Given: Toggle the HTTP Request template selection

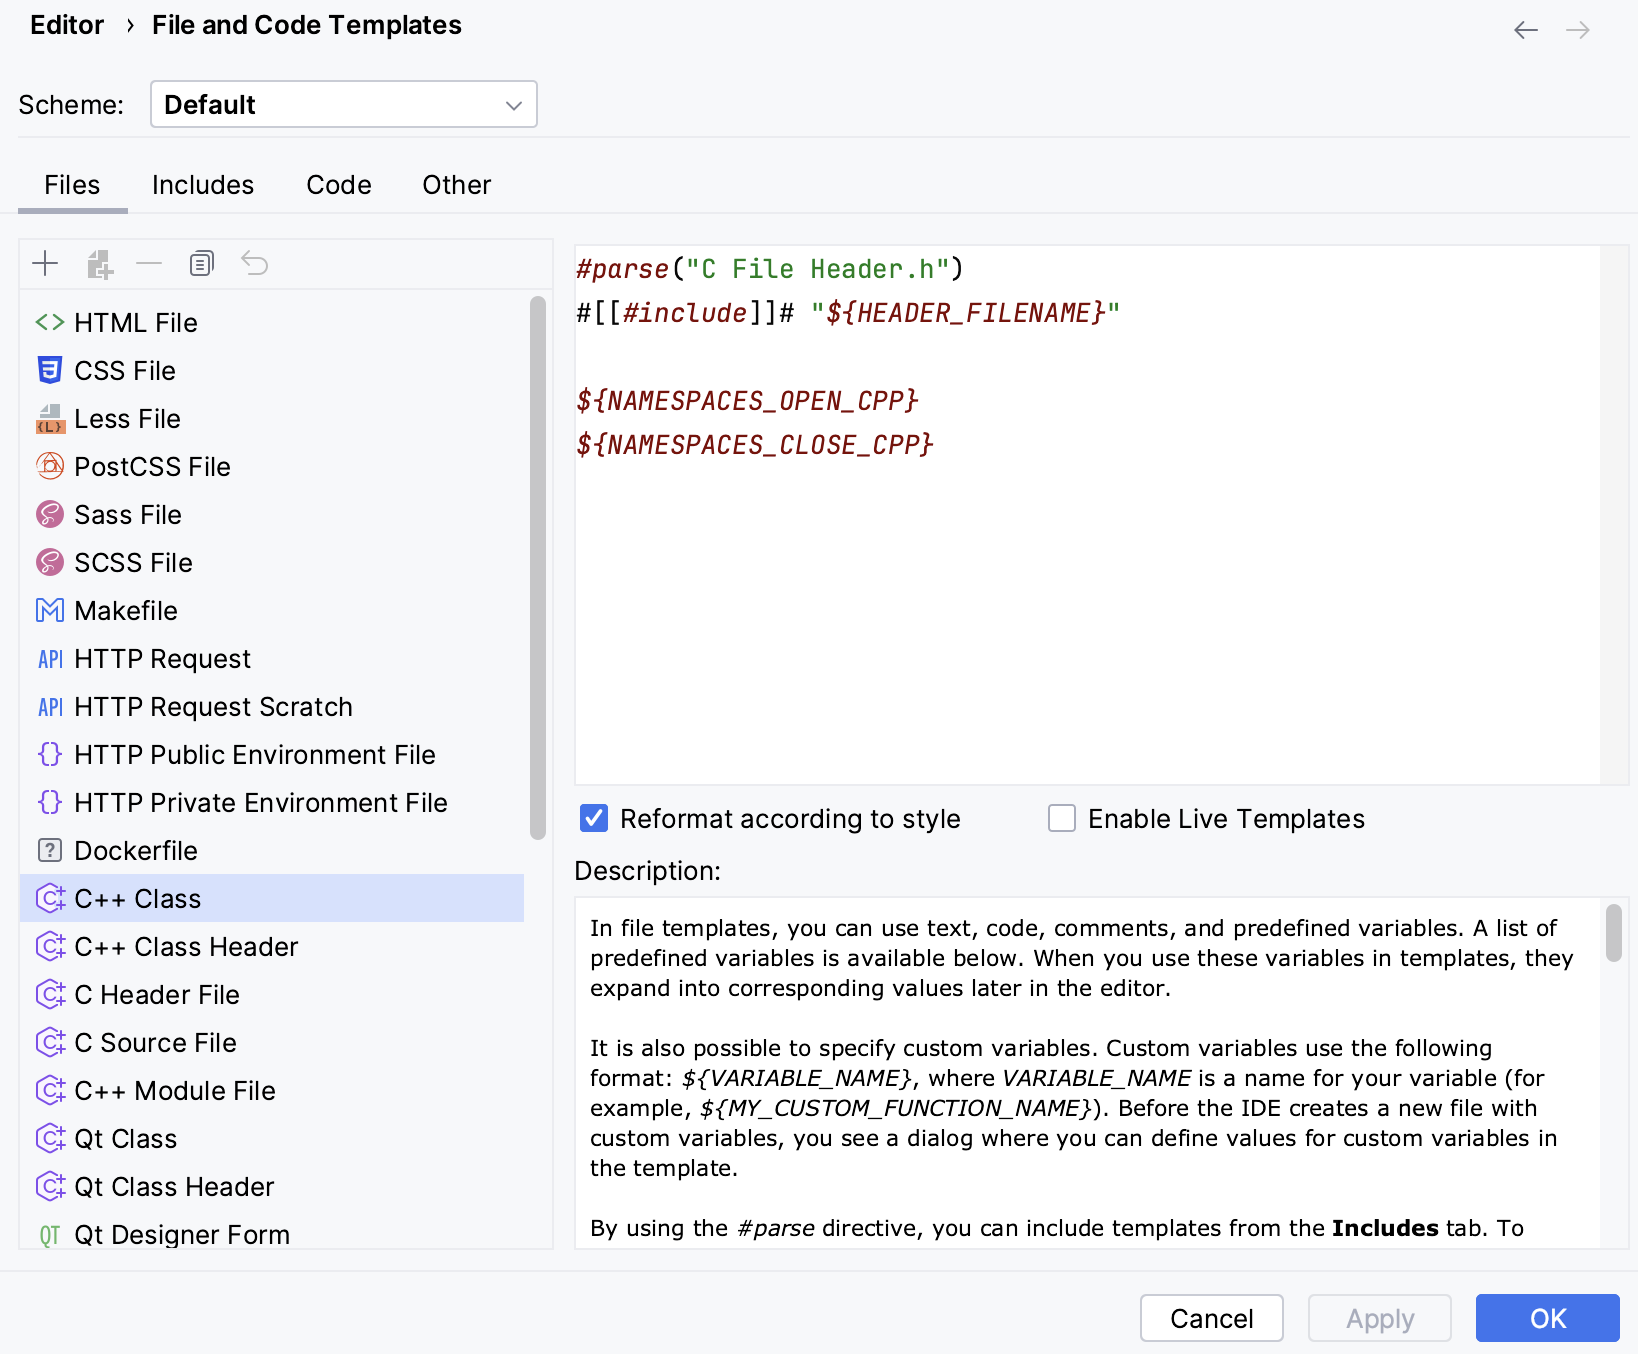Looking at the screenshot, I should (x=162, y=658).
